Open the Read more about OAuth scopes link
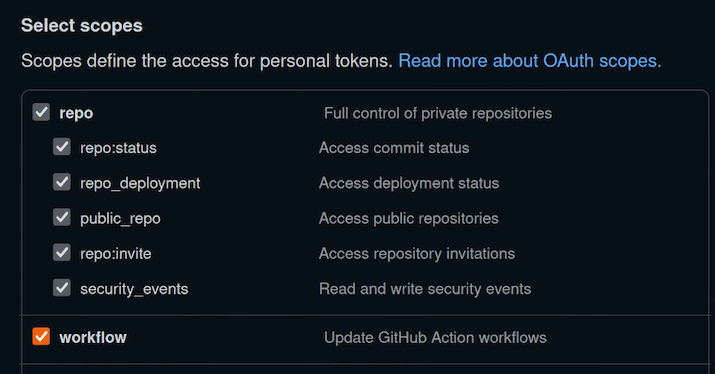715x374 pixels. point(529,61)
